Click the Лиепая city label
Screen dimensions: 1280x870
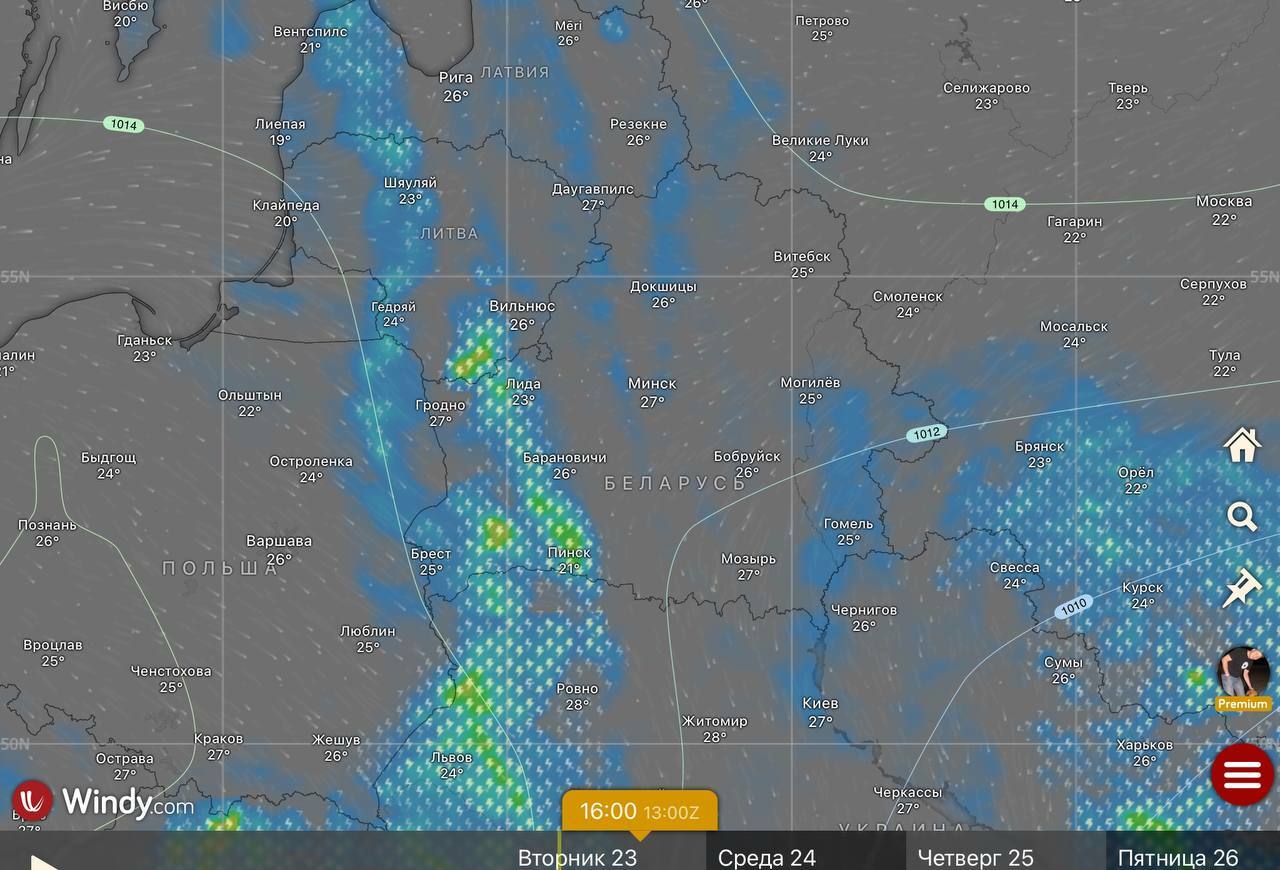click(280, 124)
